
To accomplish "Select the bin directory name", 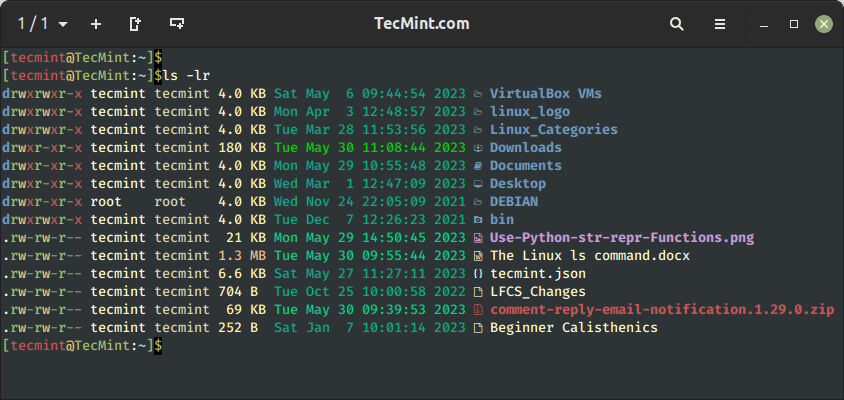I will click(502, 220).
